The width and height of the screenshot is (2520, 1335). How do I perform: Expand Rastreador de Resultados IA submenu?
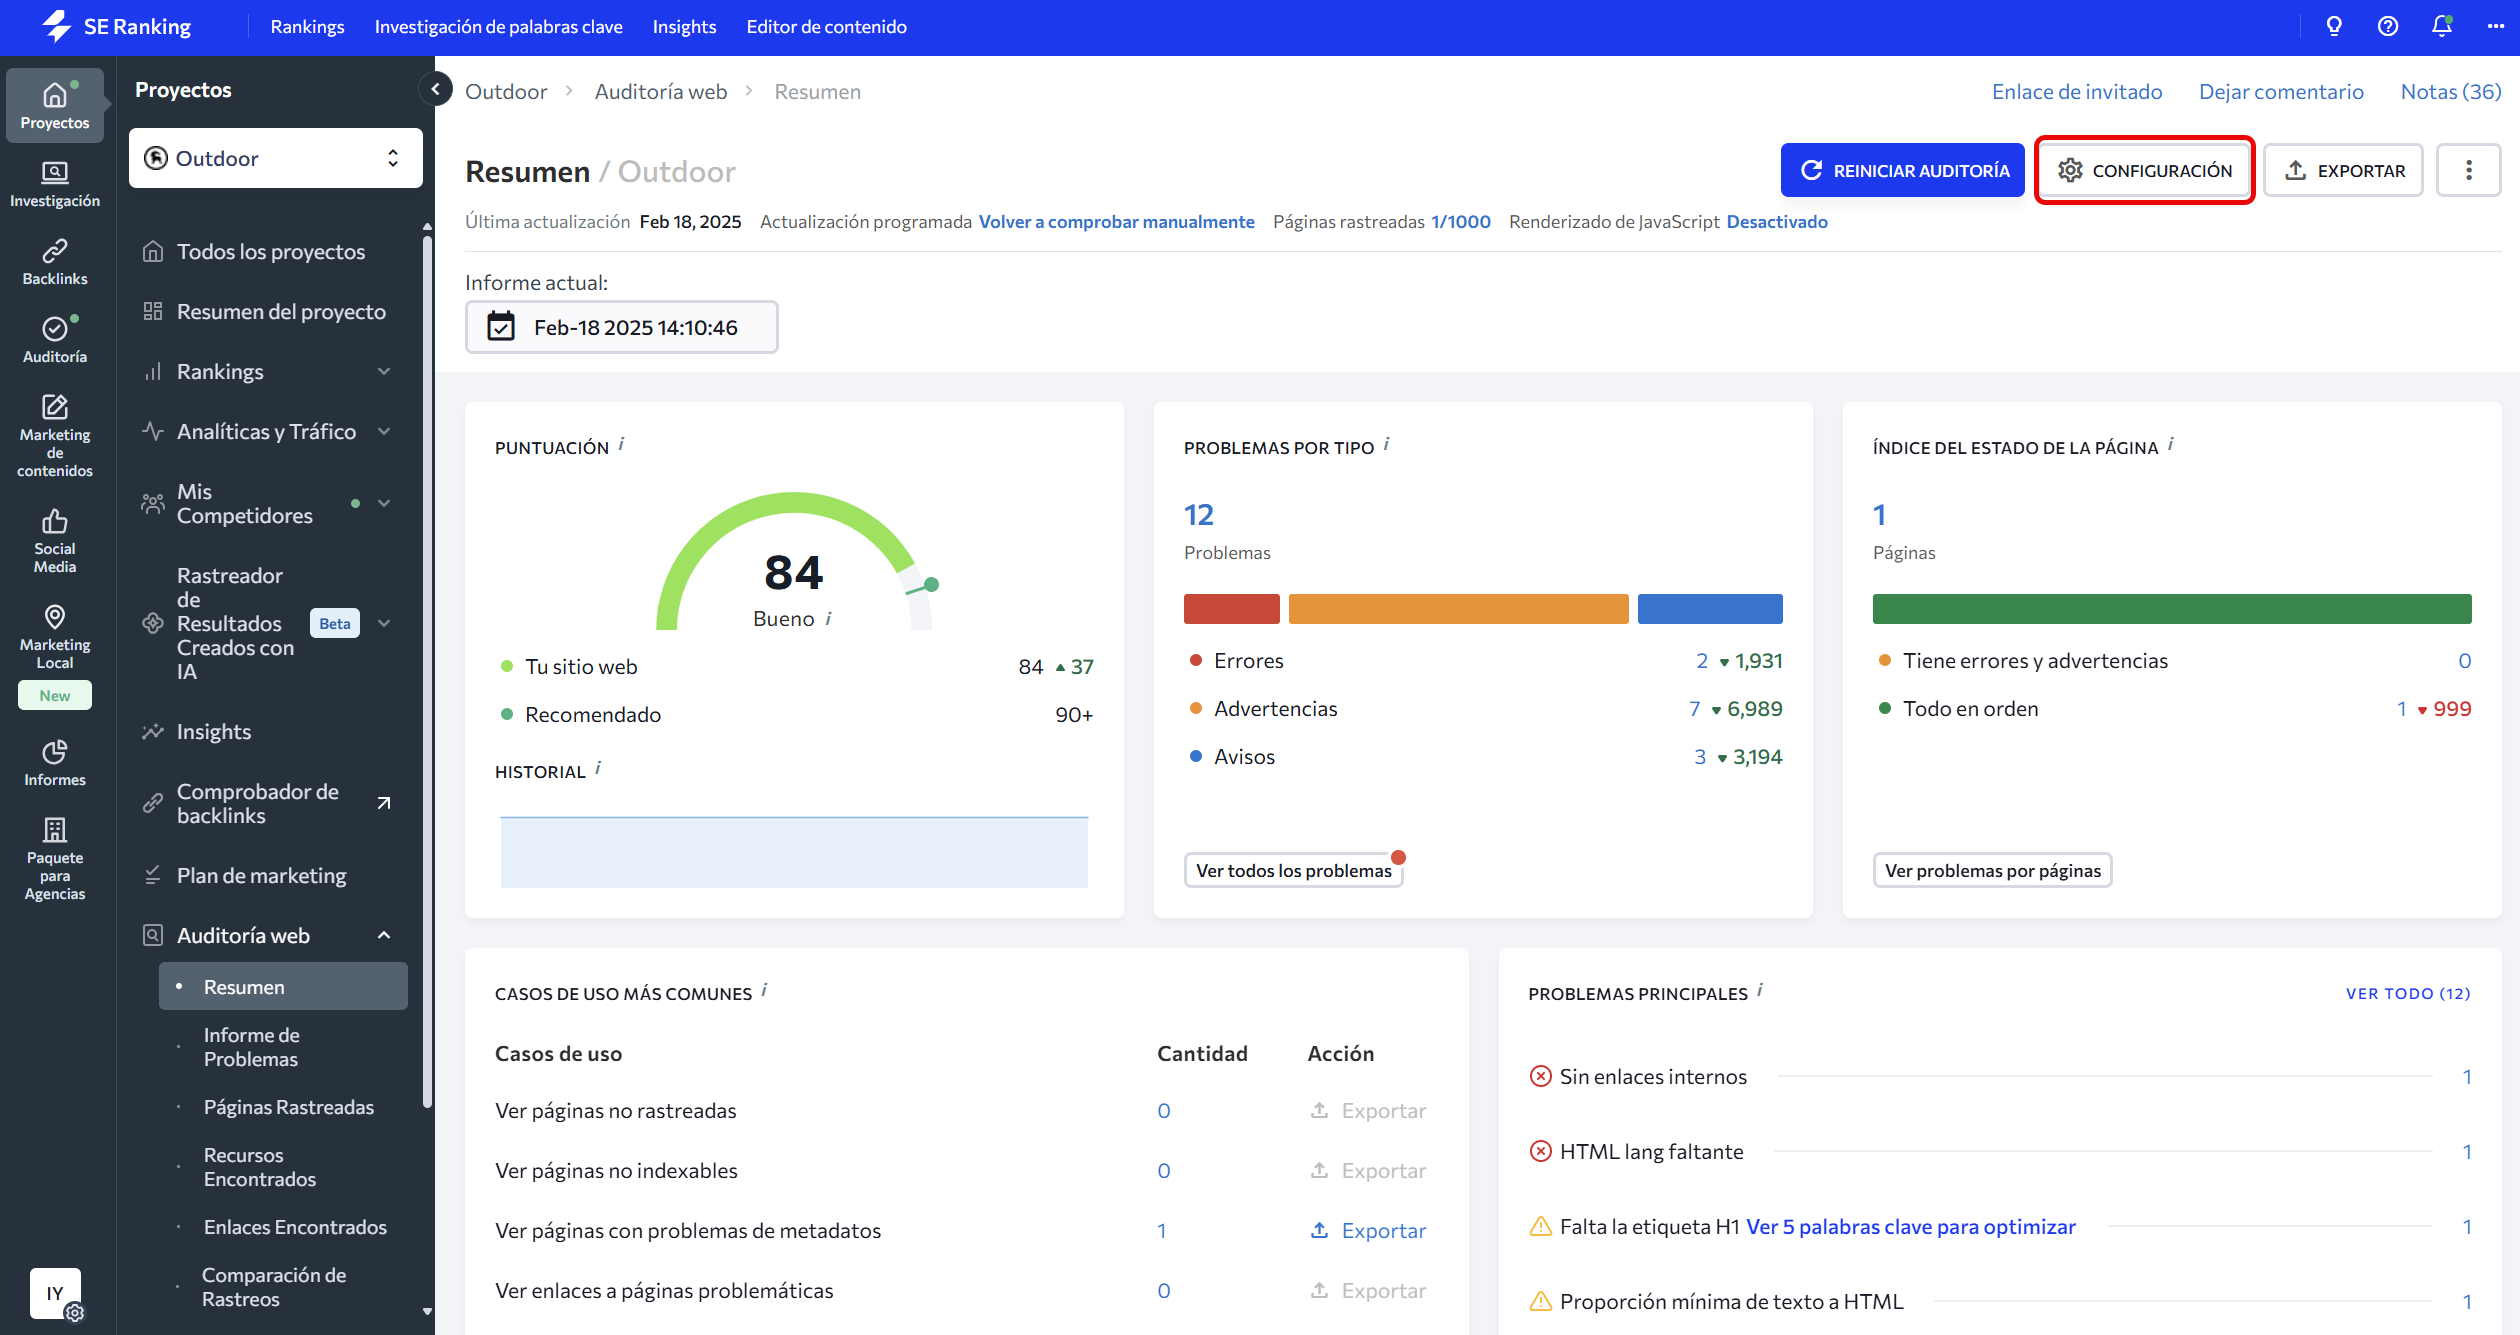384,624
